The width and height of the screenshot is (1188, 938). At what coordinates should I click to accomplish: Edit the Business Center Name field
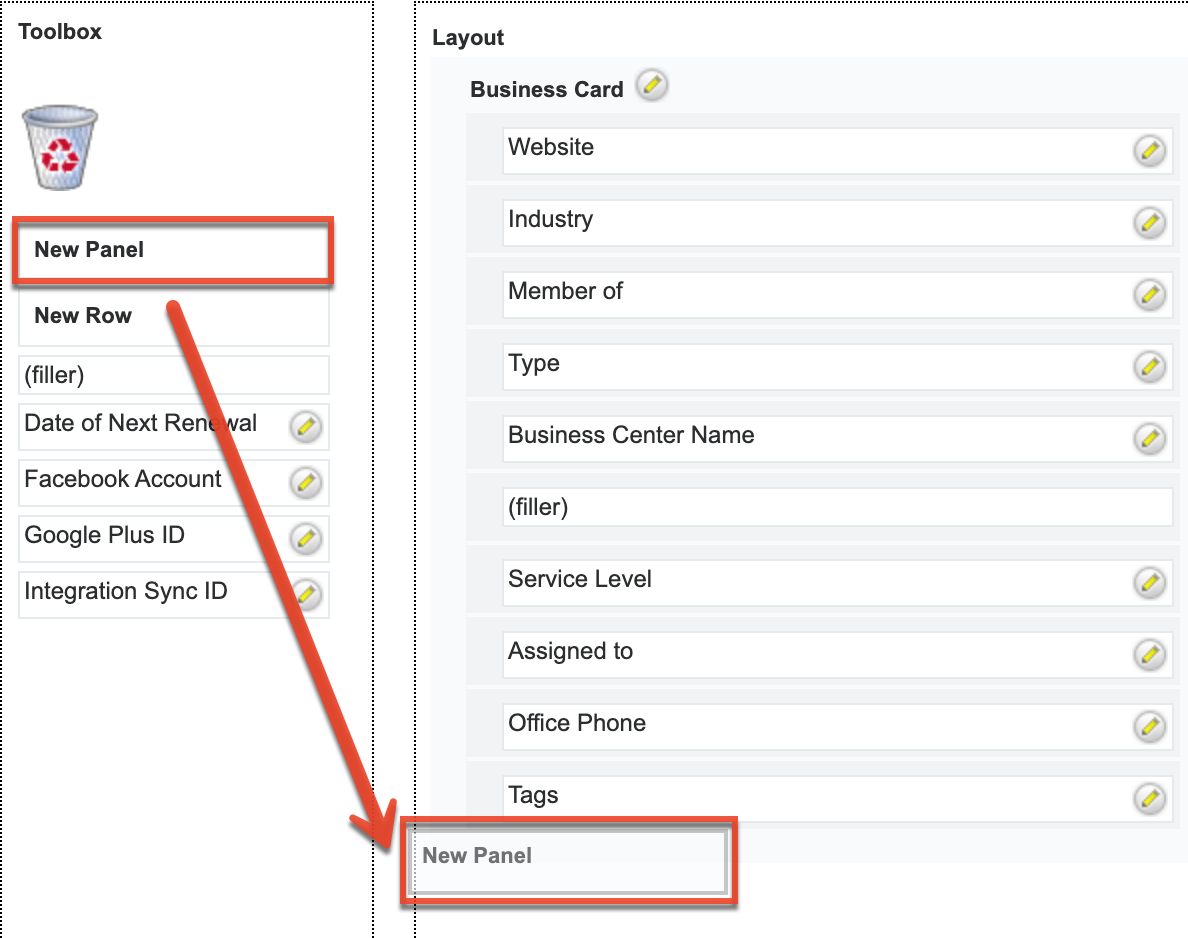coord(1149,438)
